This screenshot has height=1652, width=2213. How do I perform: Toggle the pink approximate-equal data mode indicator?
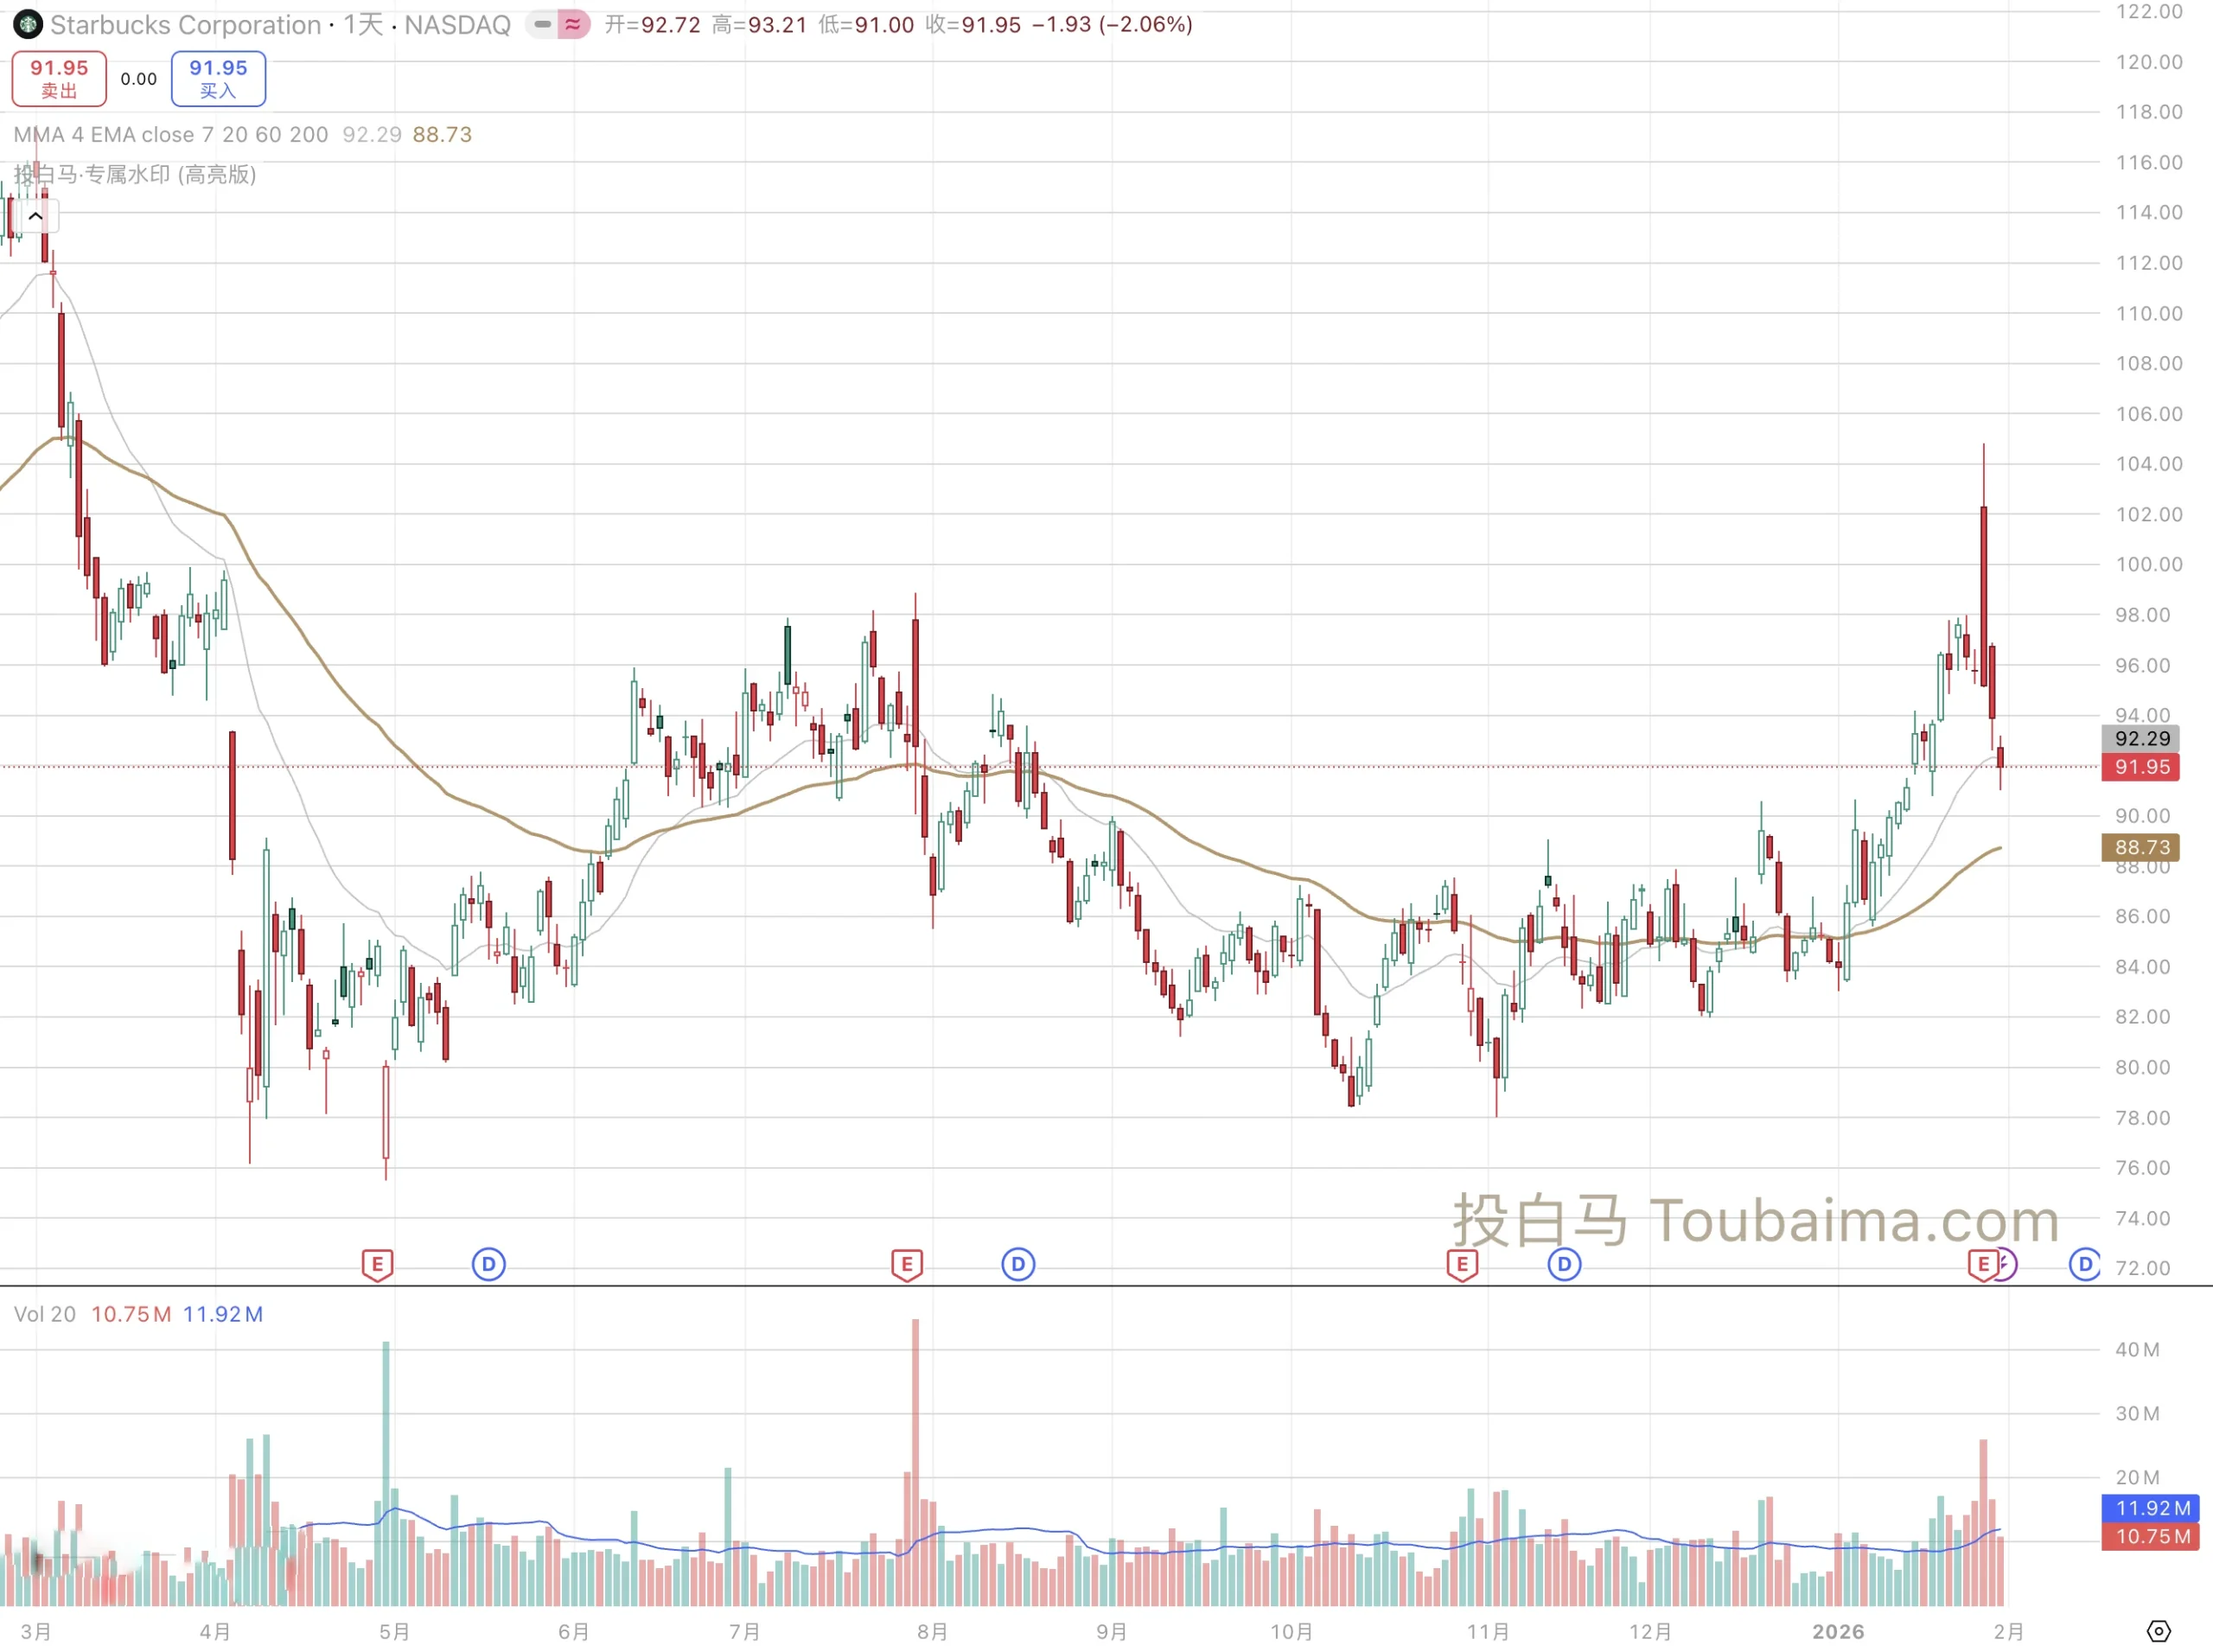click(x=573, y=24)
